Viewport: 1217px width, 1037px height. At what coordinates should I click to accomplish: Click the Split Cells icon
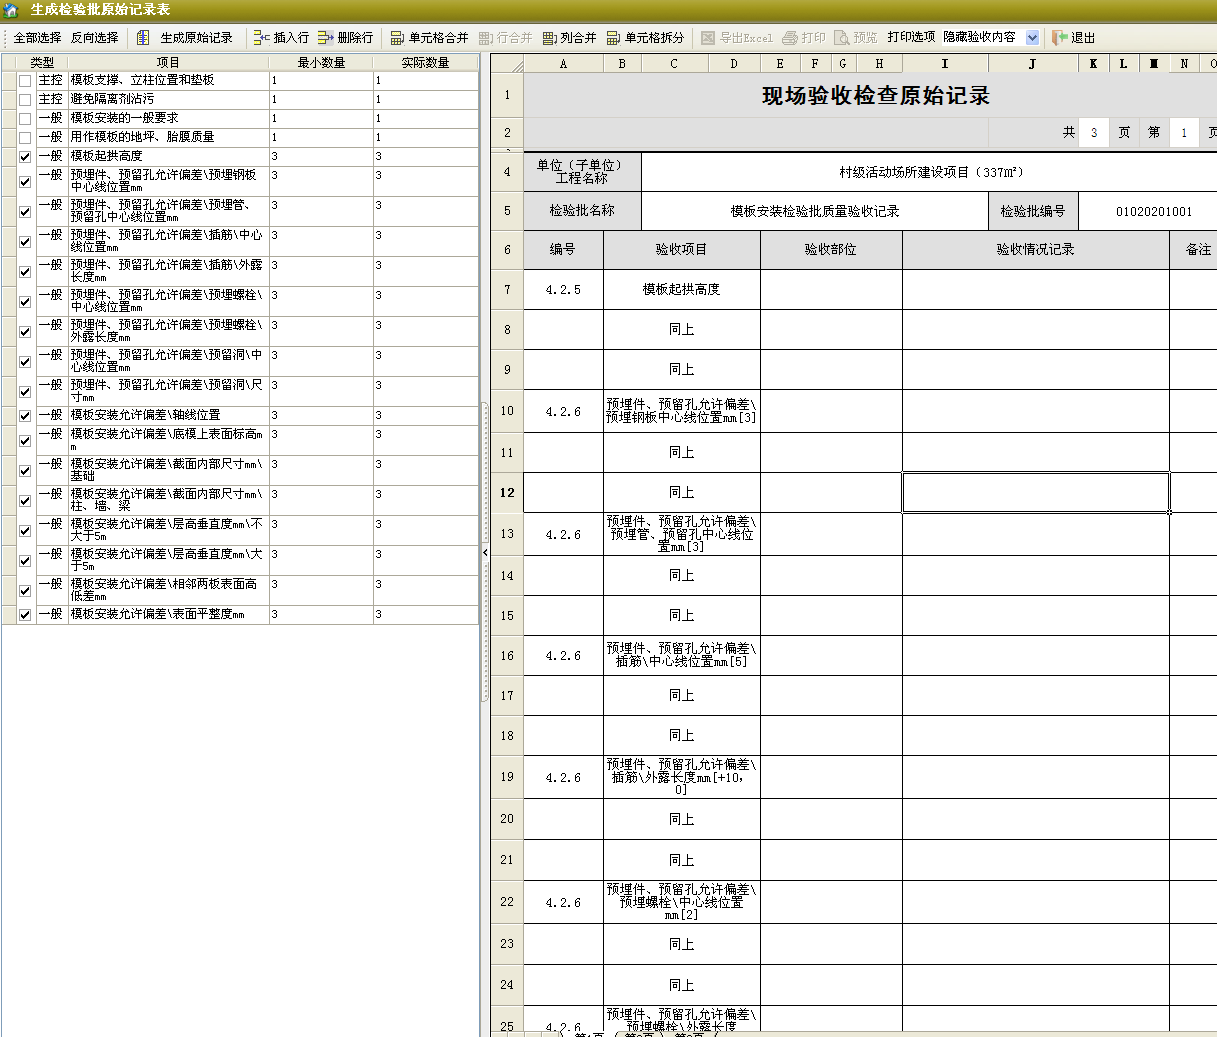(613, 38)
